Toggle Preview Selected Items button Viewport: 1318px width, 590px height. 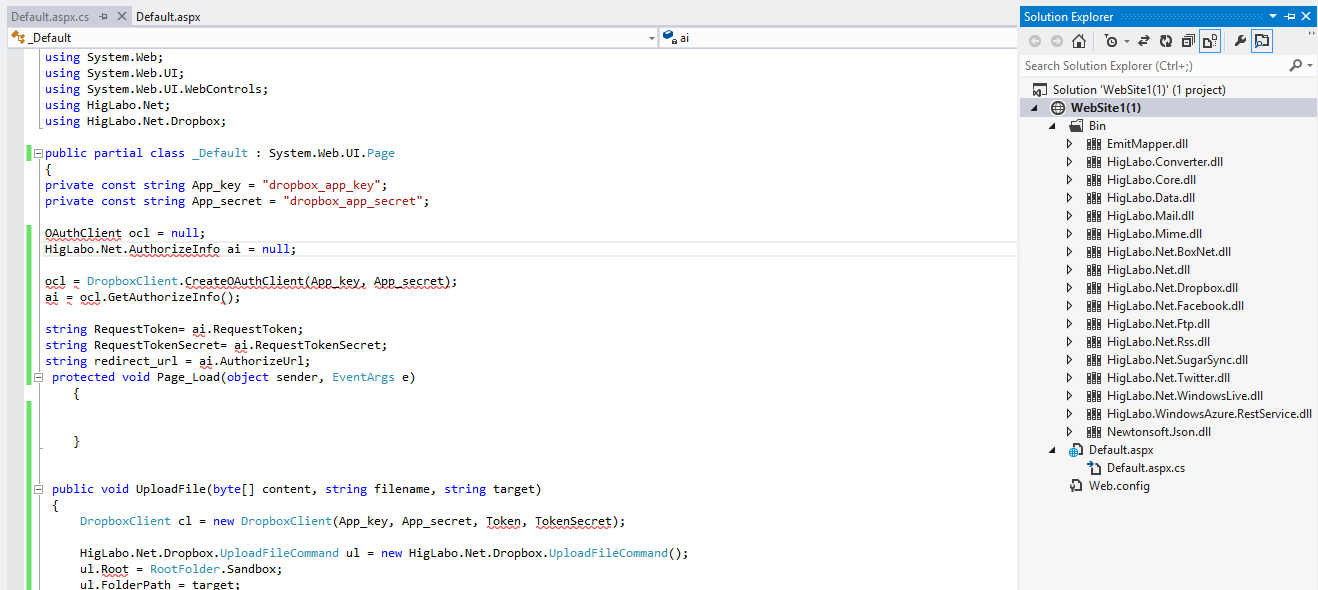1262,41
